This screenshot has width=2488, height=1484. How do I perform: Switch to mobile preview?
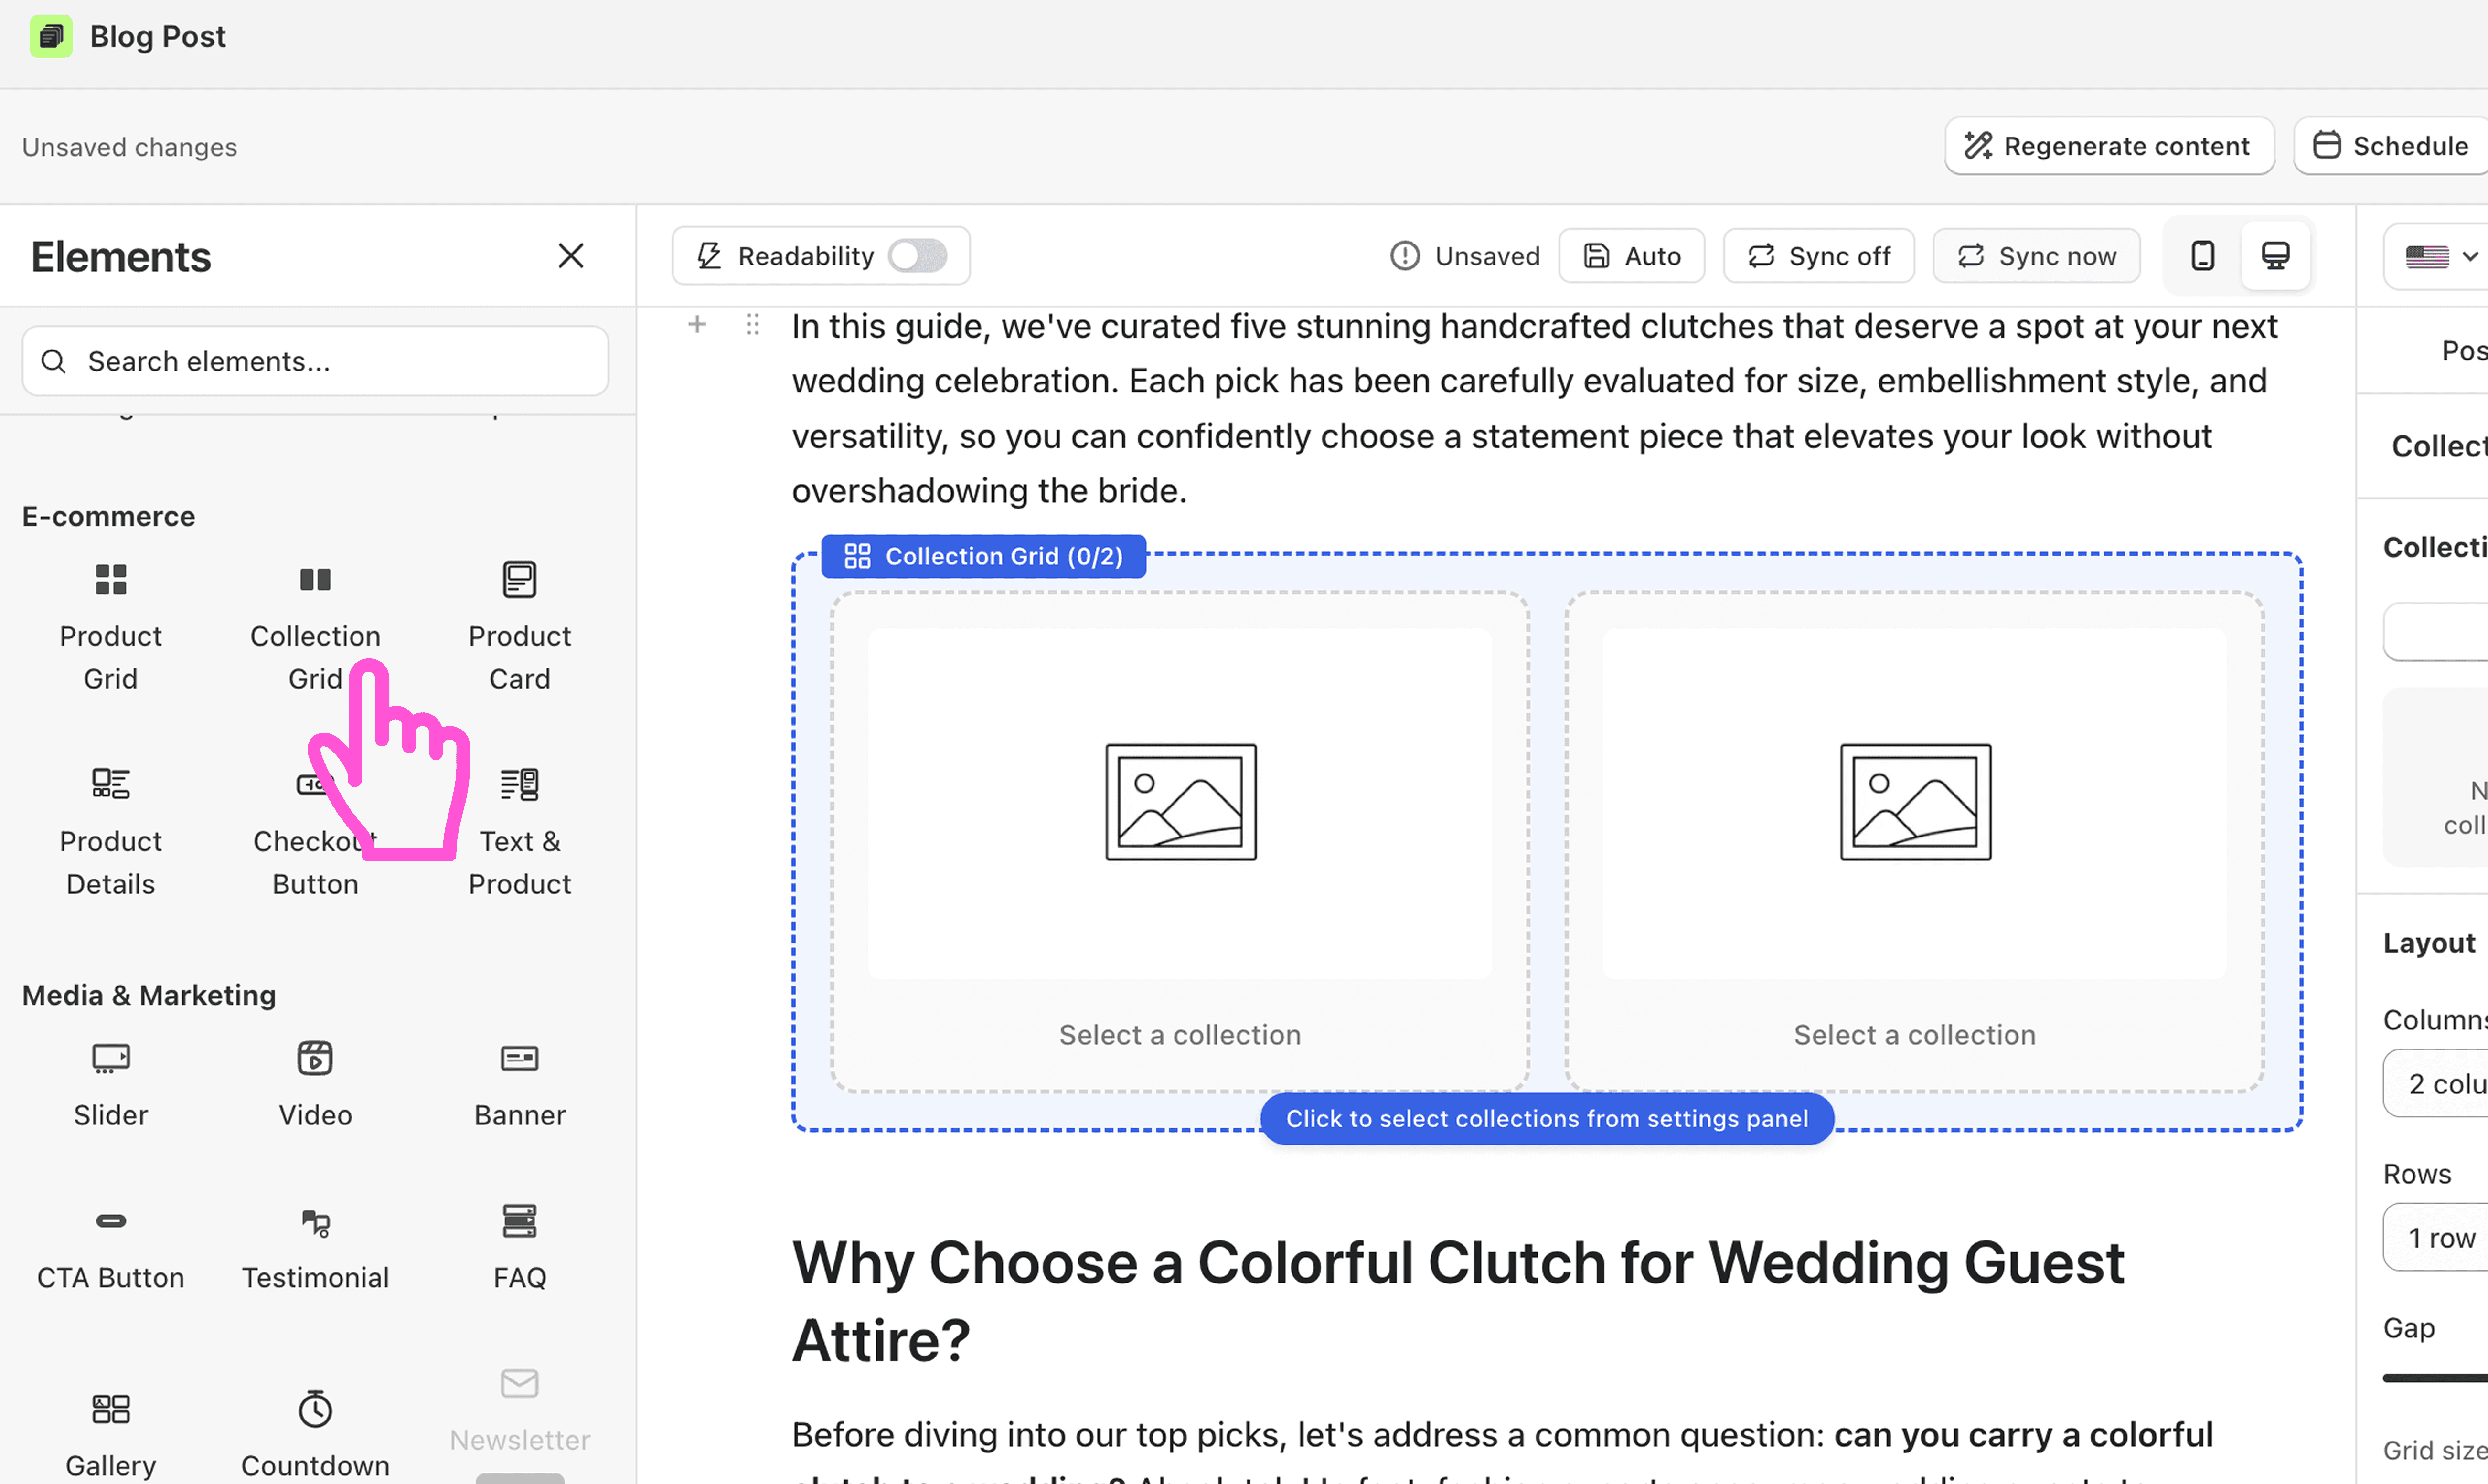2202,256
